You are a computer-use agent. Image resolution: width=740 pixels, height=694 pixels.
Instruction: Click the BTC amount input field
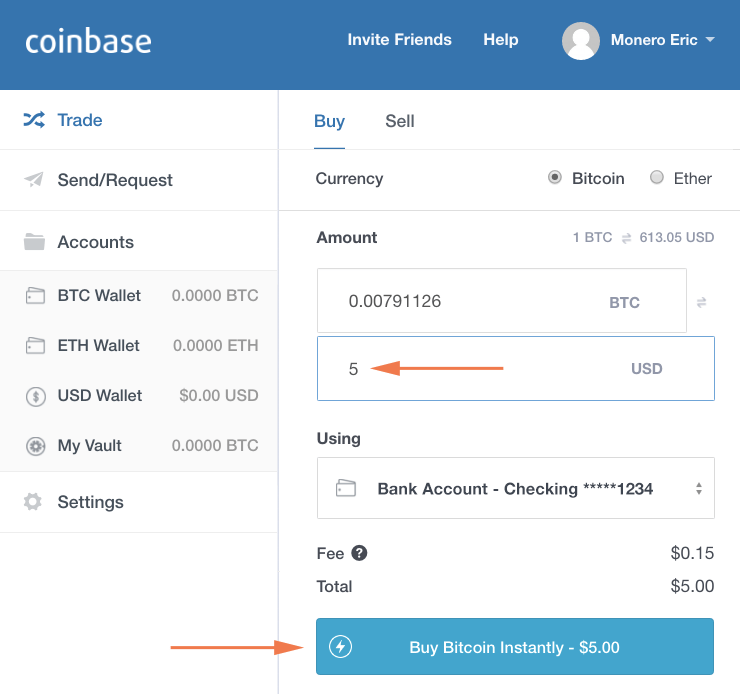click(502, 301)
